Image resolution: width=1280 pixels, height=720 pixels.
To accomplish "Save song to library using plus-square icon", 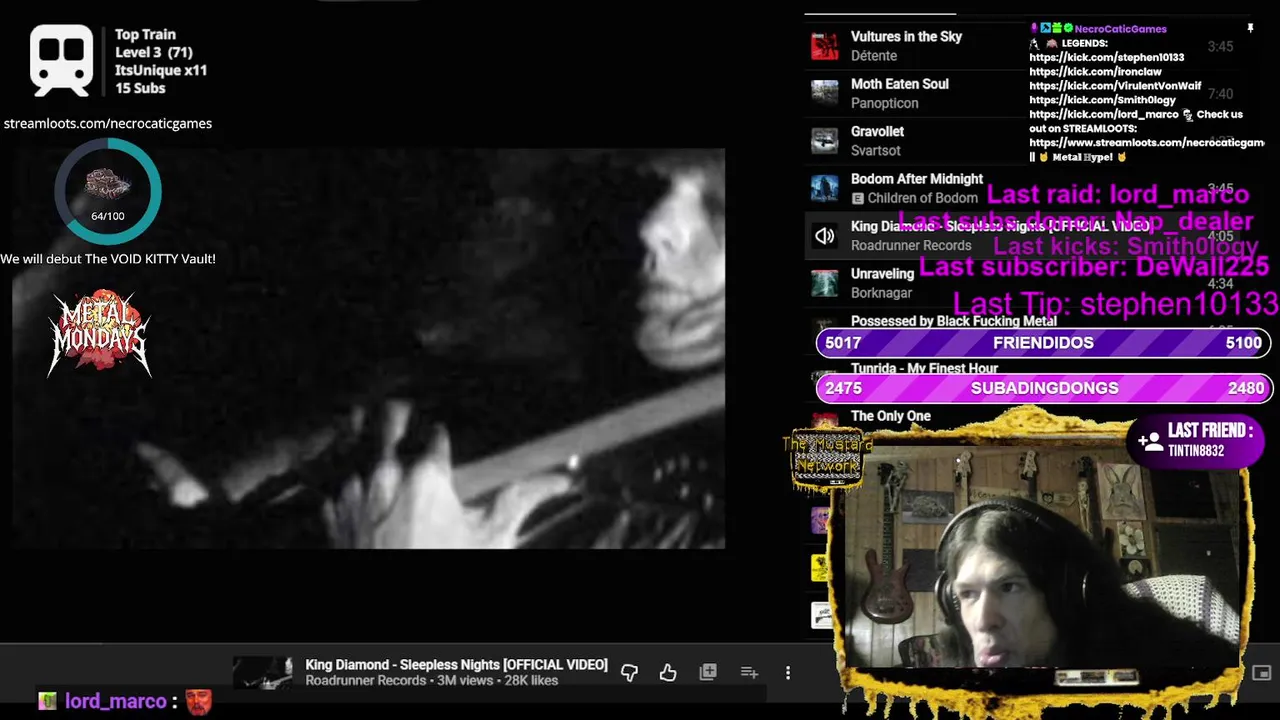I will click(708, 672).
